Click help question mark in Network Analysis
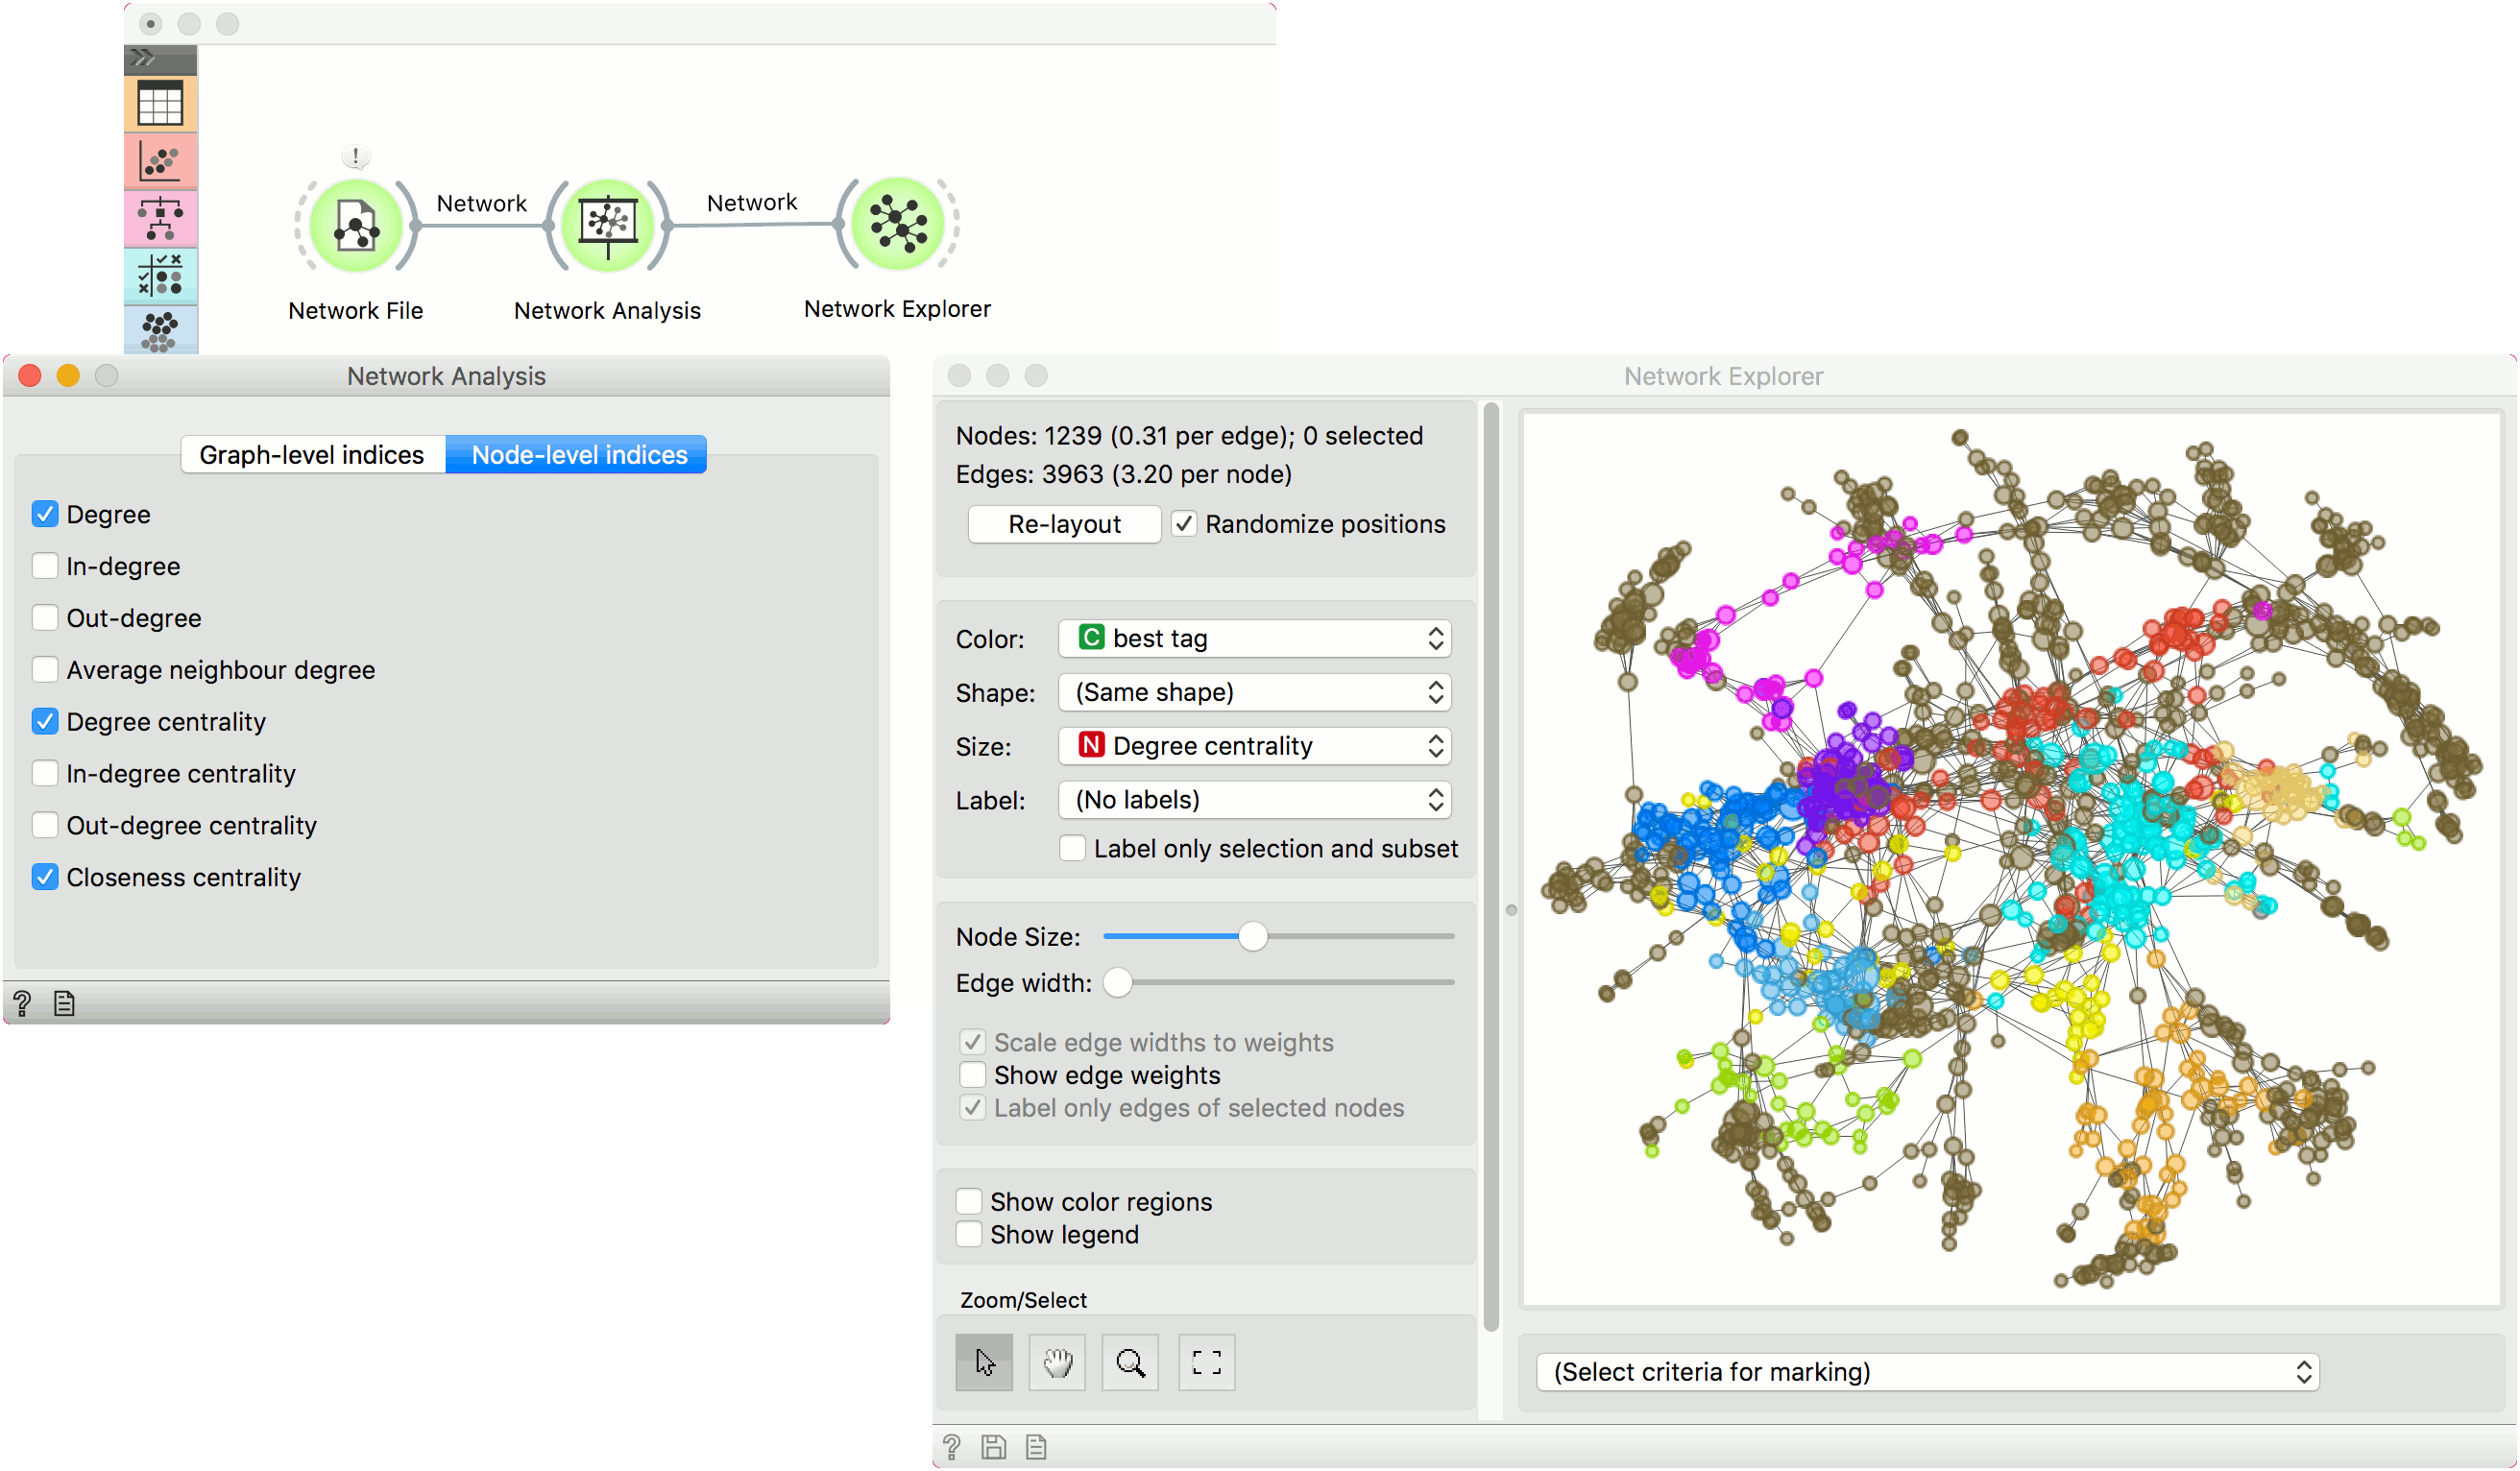This screenshot has height=1471, width=2520. pos(22,1002)
